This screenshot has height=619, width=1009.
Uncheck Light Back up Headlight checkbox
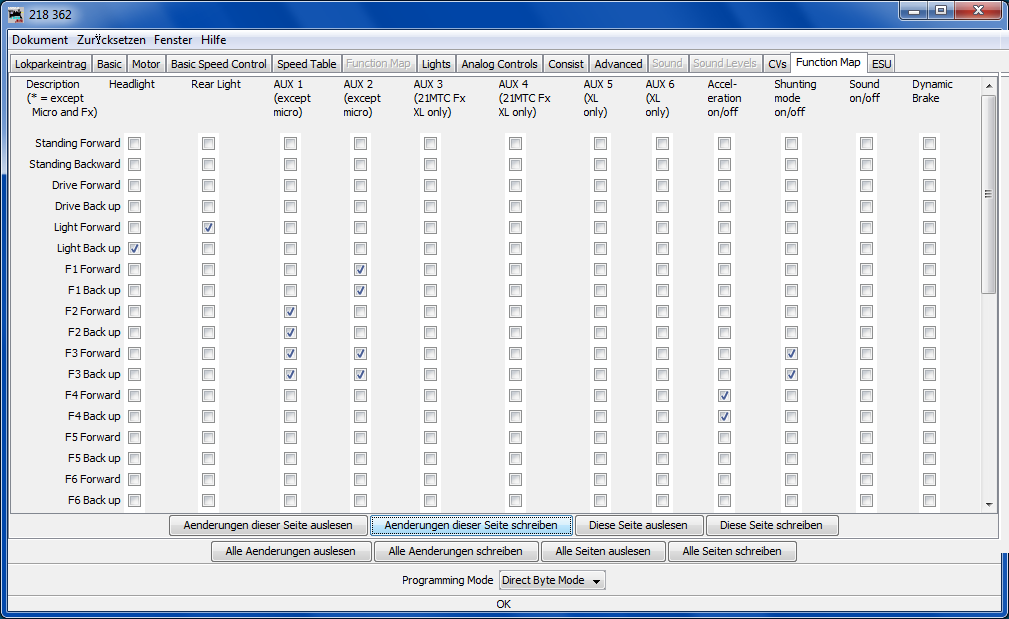134,249
